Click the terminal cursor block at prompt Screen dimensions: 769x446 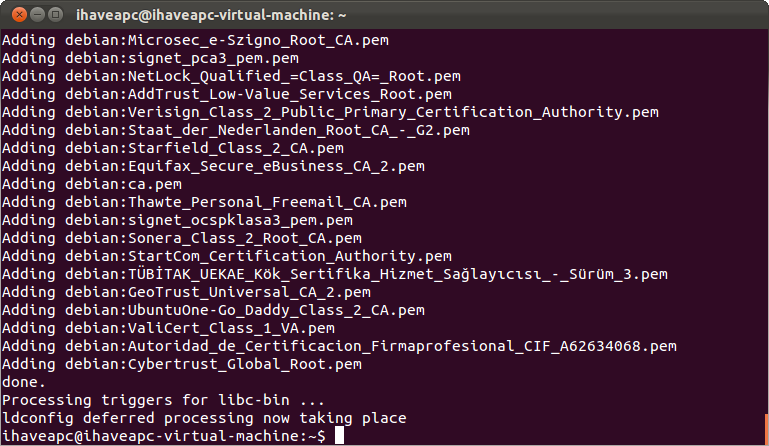(339, 435)
